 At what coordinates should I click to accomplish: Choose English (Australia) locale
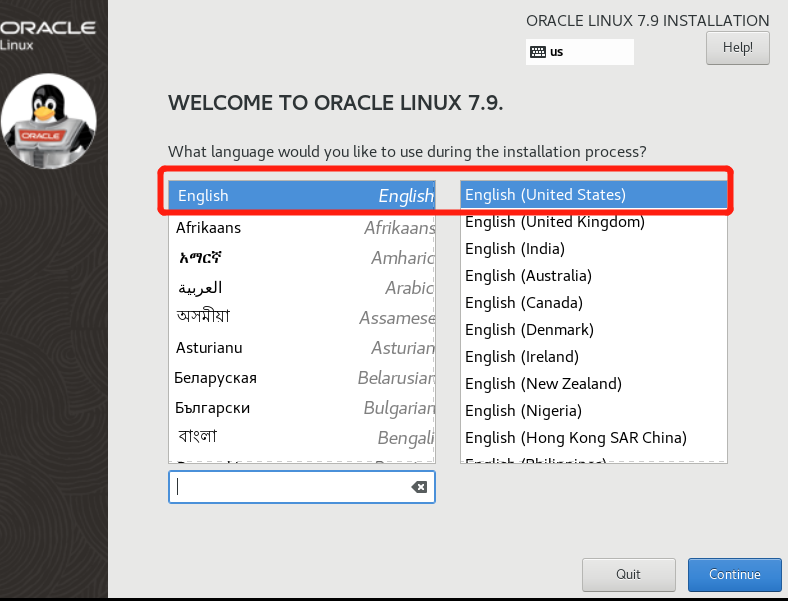594,276
